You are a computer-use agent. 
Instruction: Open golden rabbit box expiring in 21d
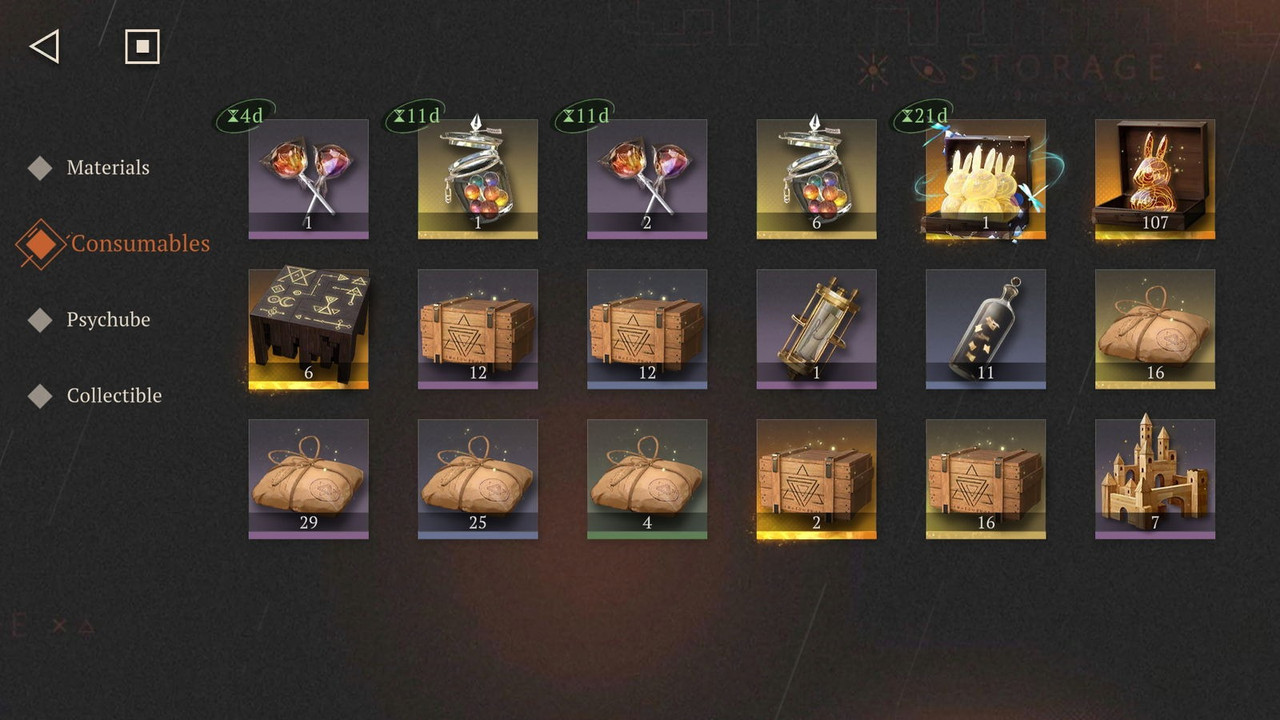pyautogui.click(x=986, y=179)
